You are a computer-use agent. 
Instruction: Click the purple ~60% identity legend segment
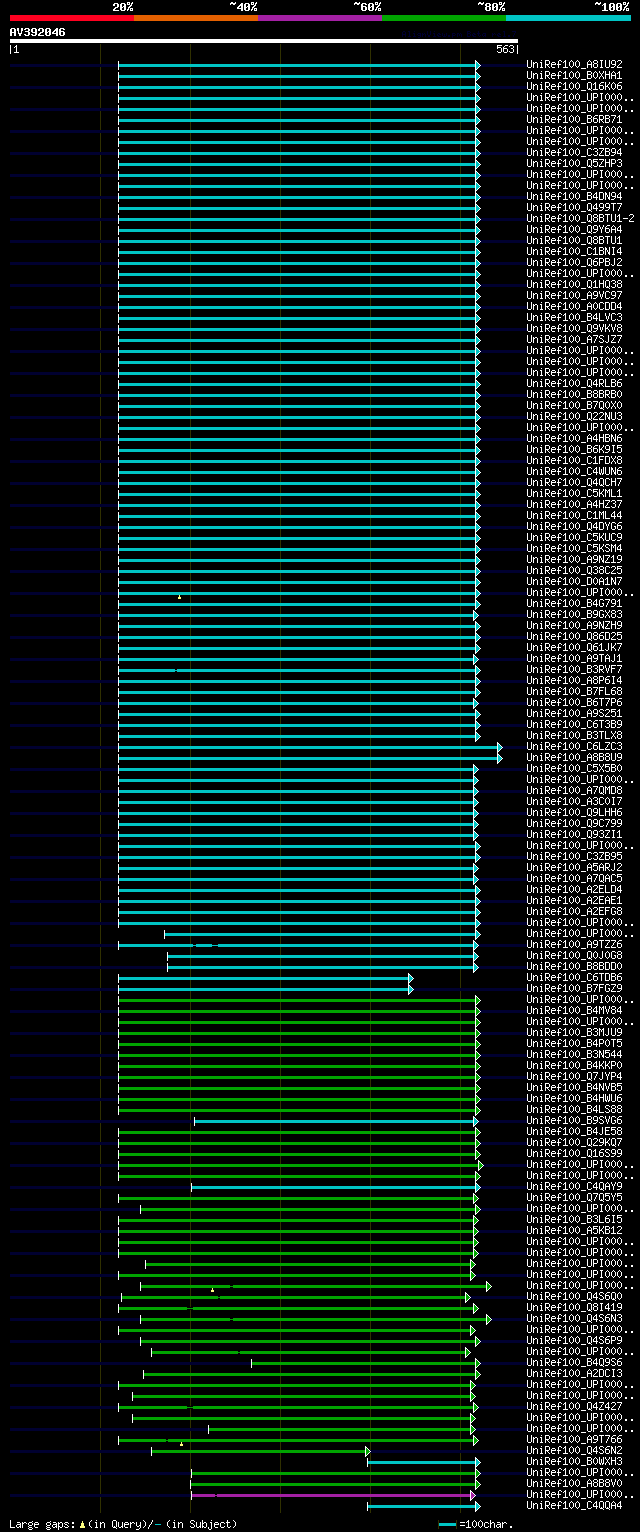point(319,17)
